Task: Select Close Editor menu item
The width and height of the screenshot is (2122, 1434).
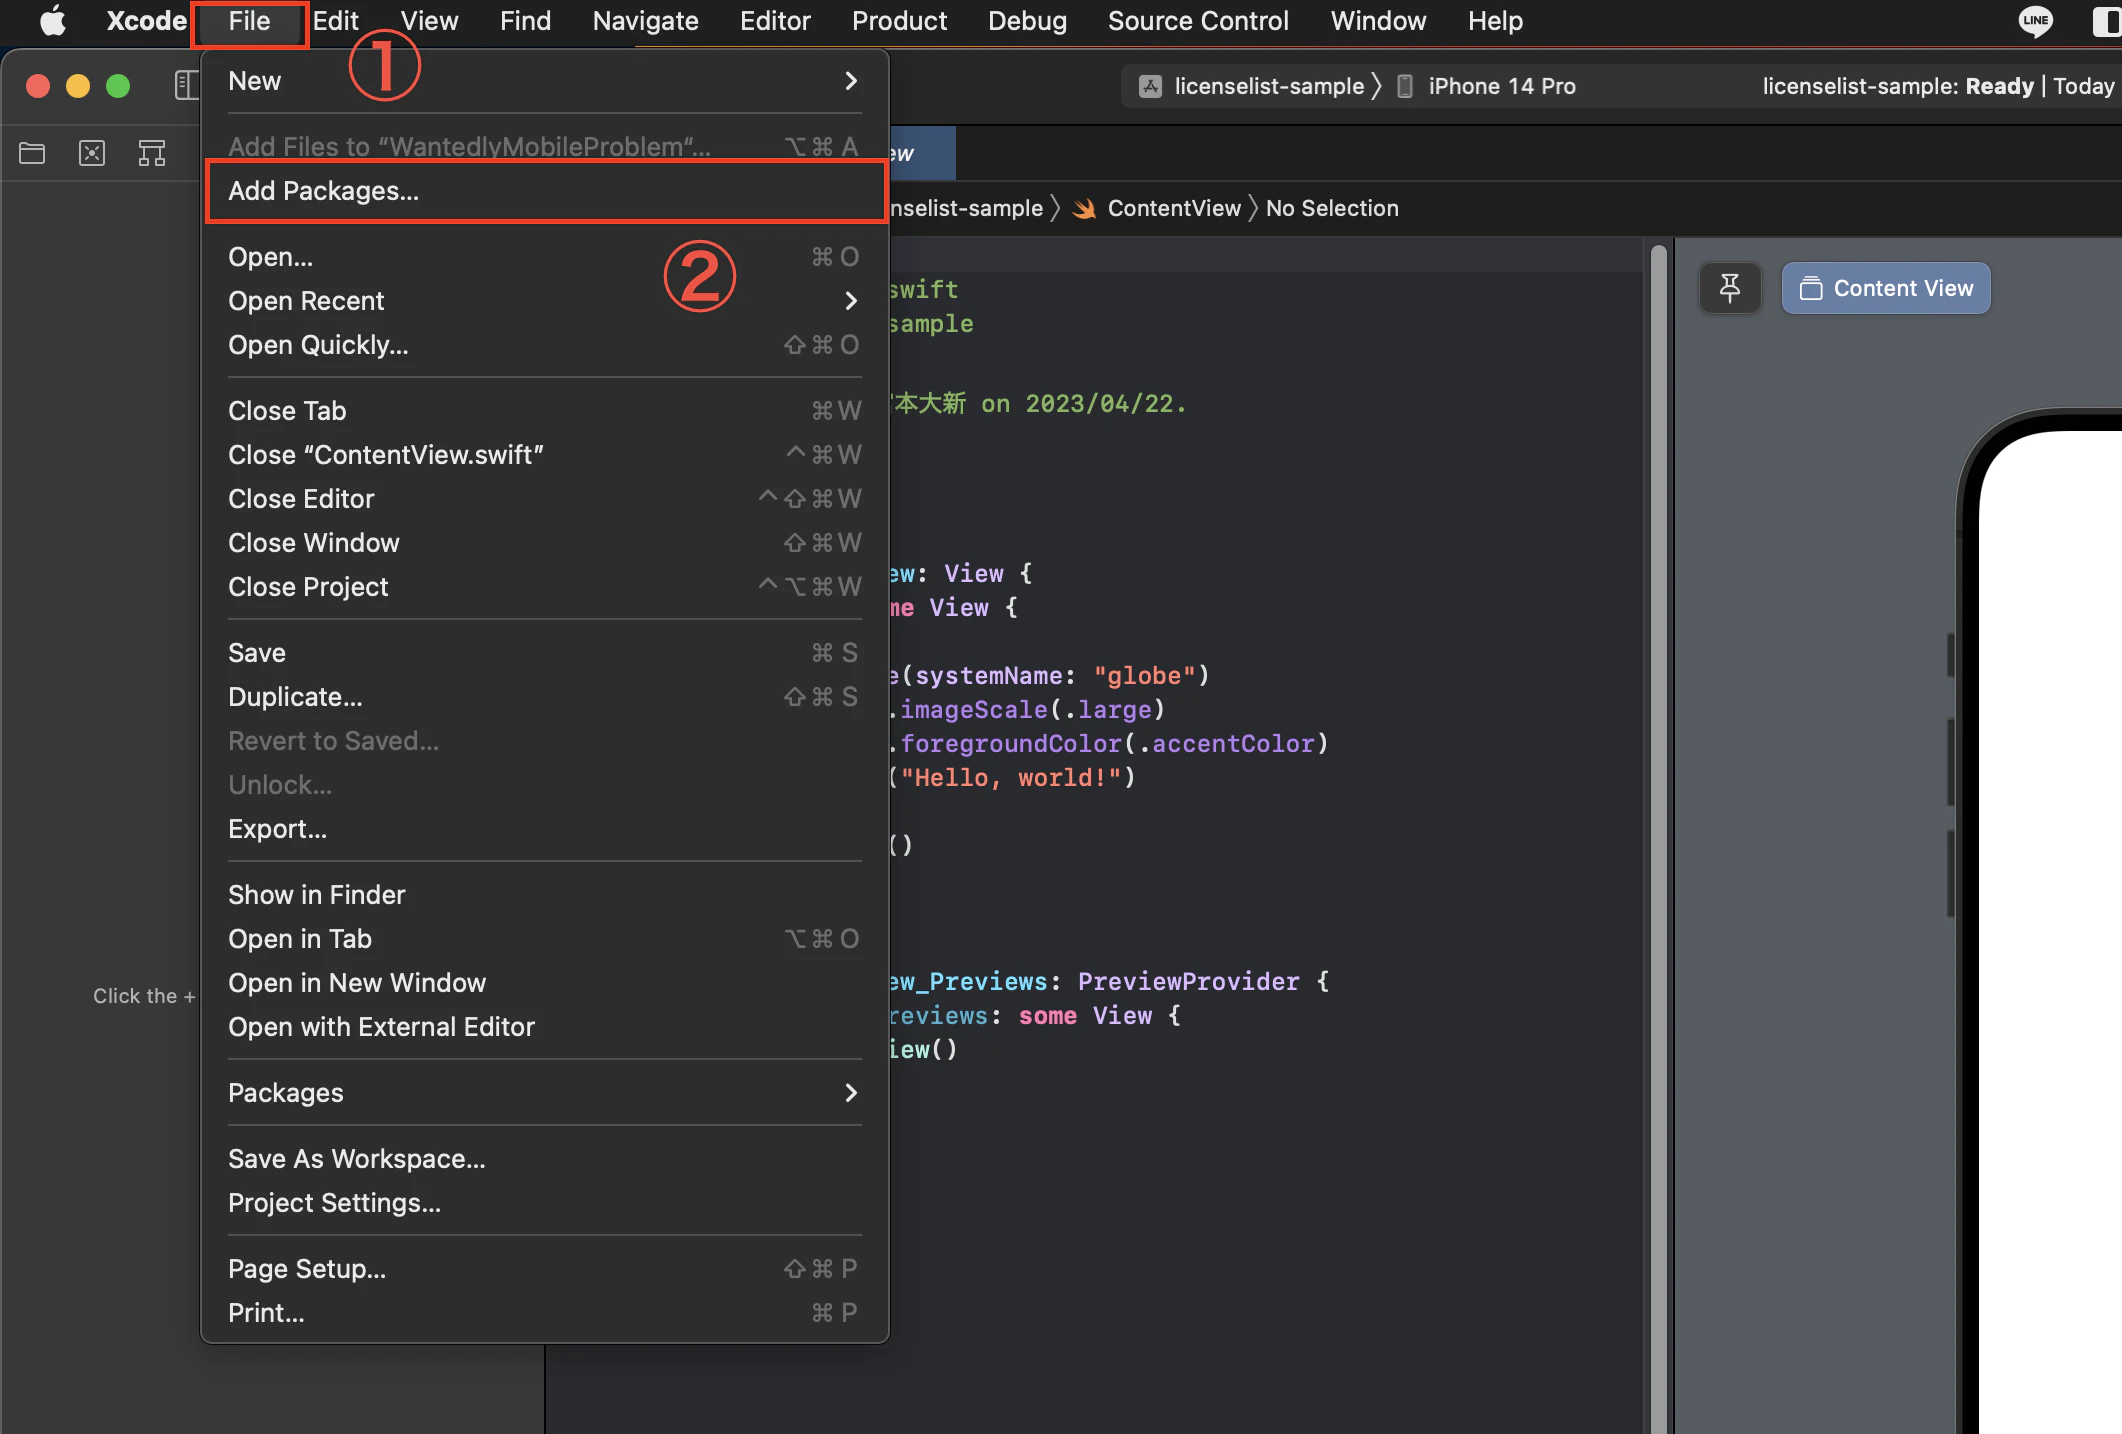Action: (546, 499)
